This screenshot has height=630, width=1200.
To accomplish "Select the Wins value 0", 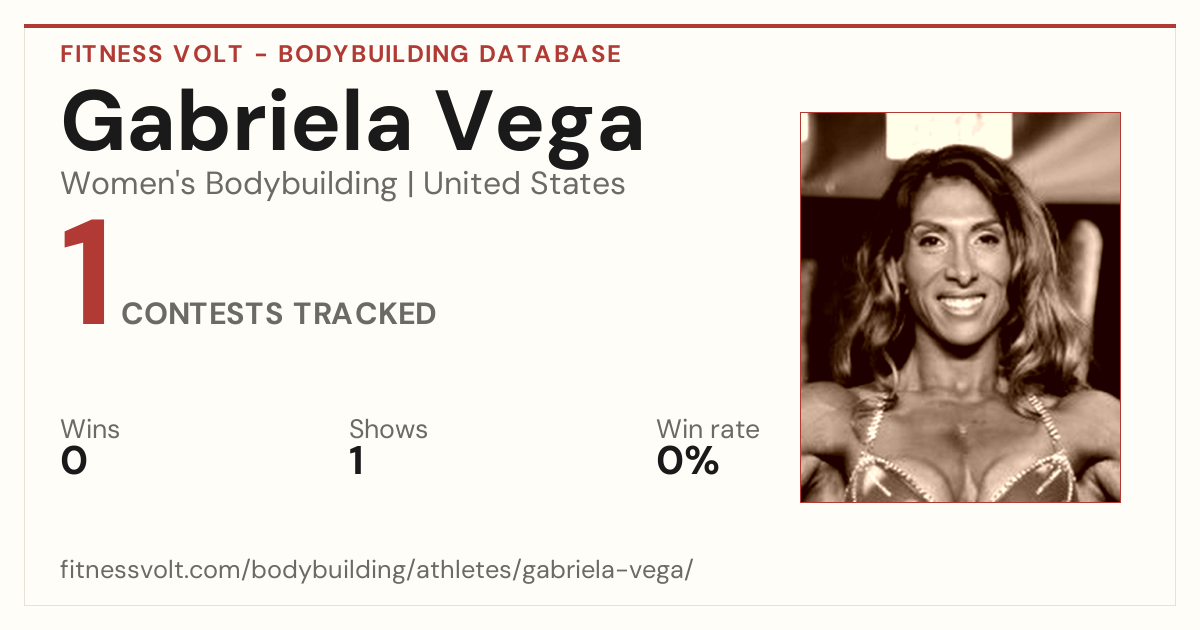I will coord(74,461).
